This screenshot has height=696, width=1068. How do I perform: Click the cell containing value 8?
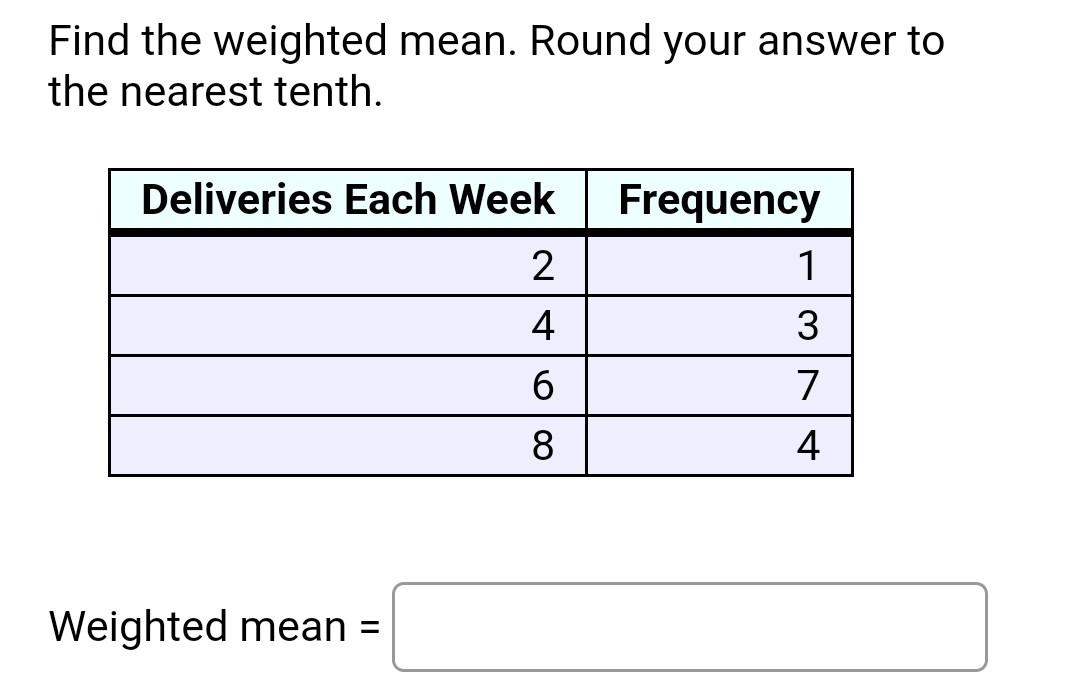(x=540, y=448)
